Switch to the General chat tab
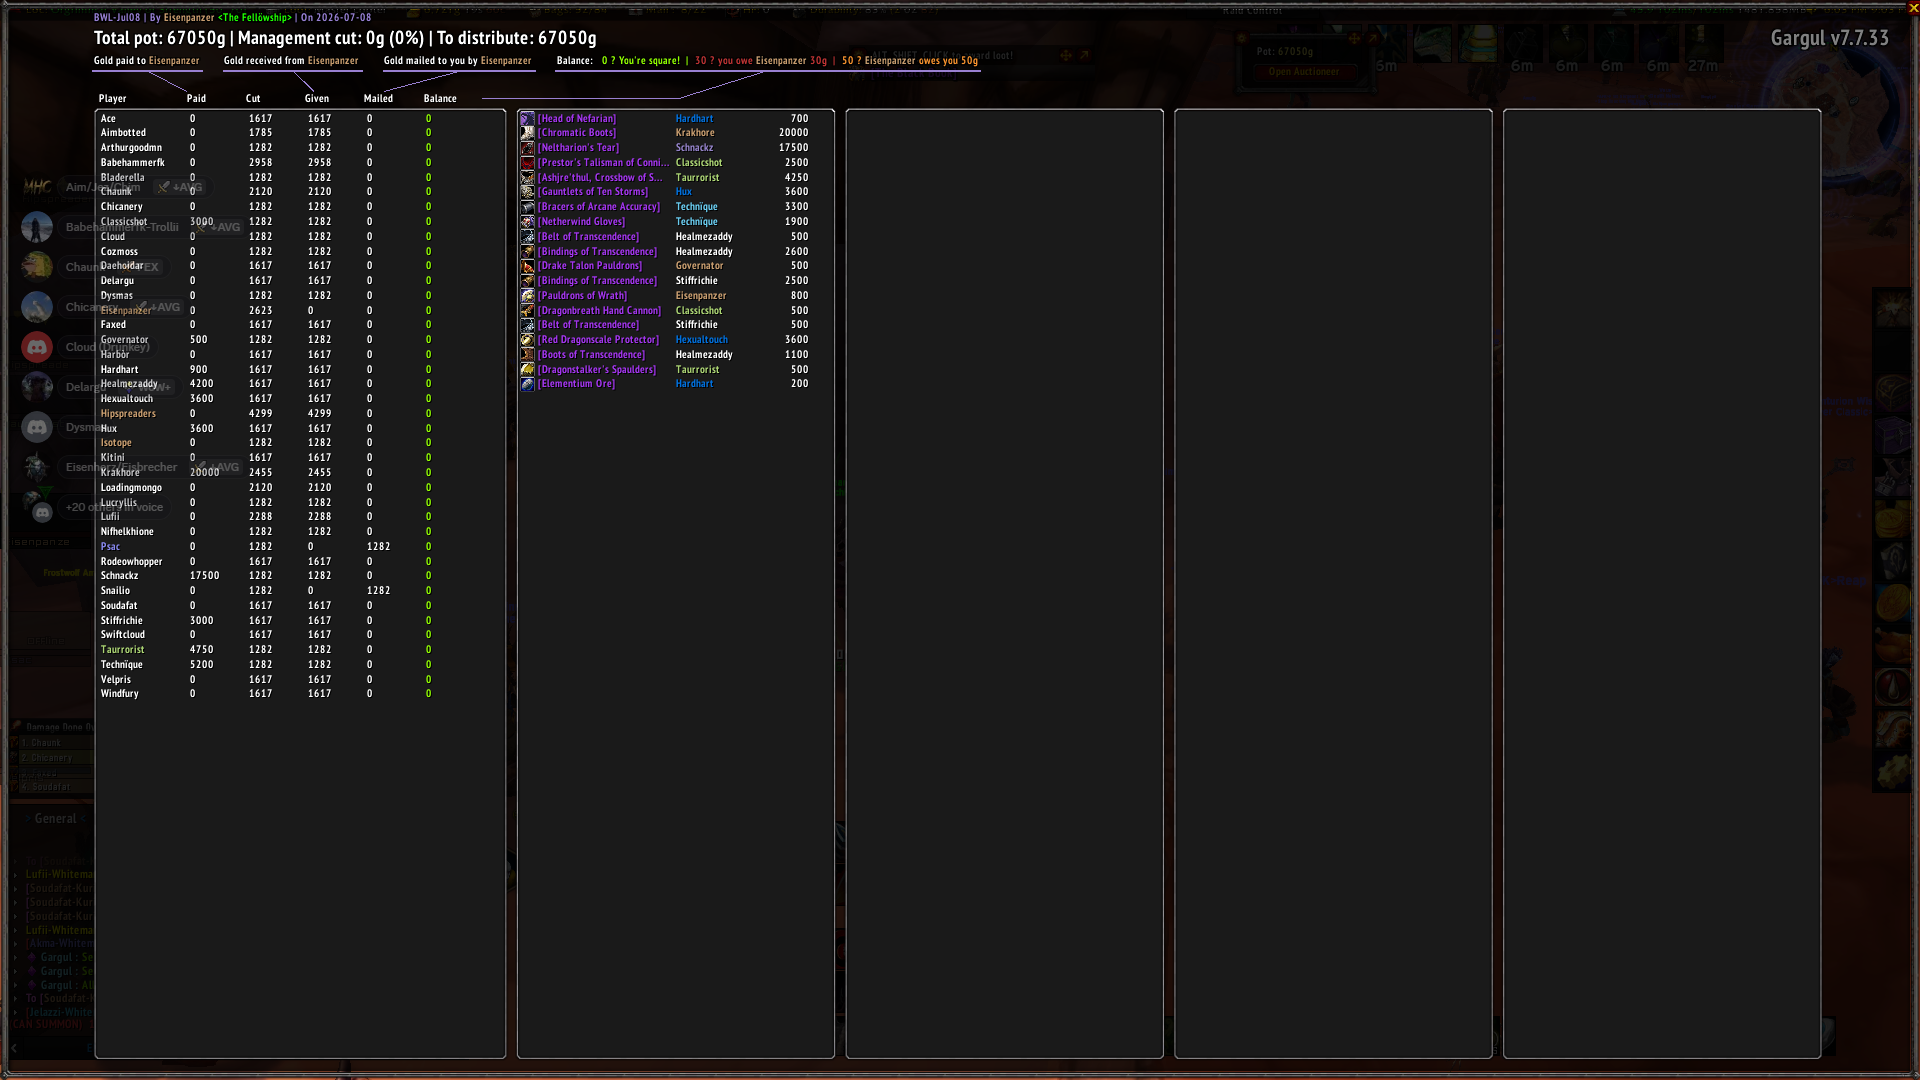The image size is (1920, 1080). click(x=55, y=819)
